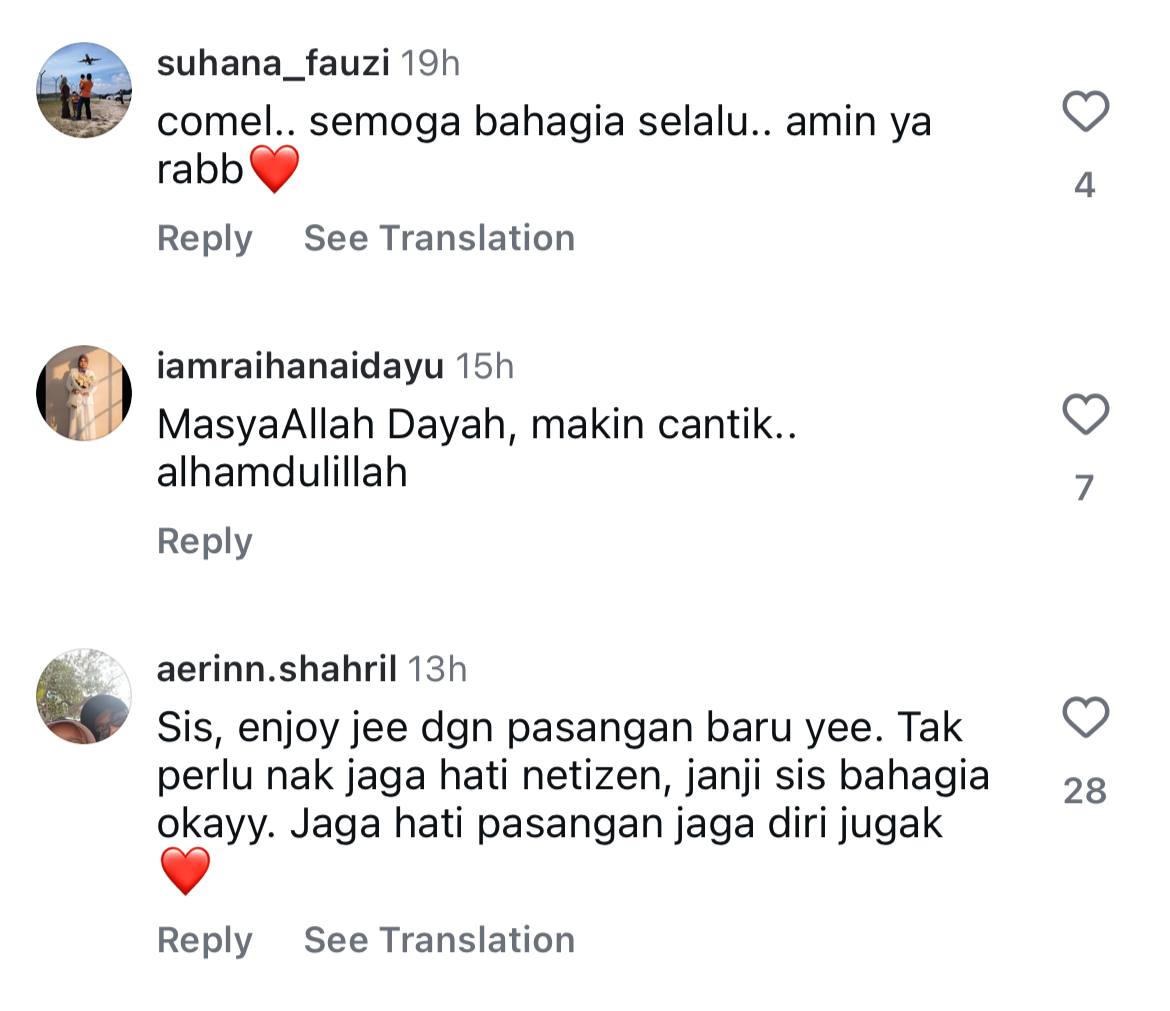The width and height of the screenshot is (1170, 1011).
Task: Open iamraihanaidayu username link
Action: pos(300,366)
